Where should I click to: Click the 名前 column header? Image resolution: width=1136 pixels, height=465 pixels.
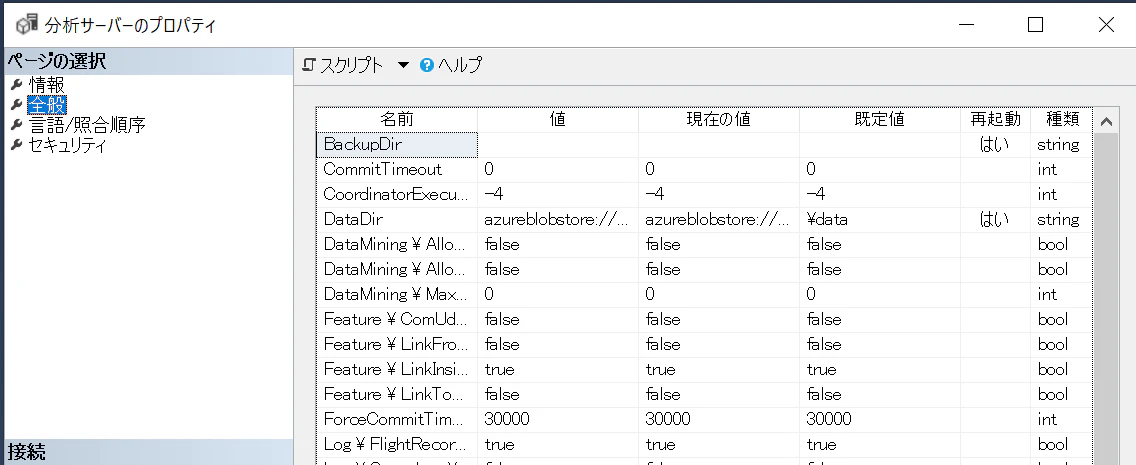(x=397, y=120)
